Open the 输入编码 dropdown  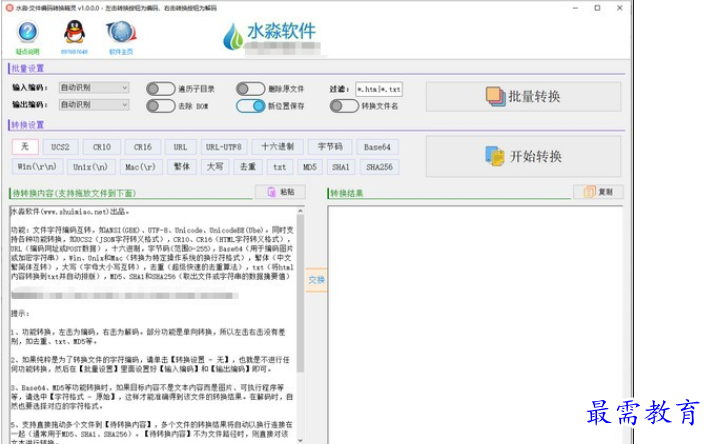tap(94, 88)
